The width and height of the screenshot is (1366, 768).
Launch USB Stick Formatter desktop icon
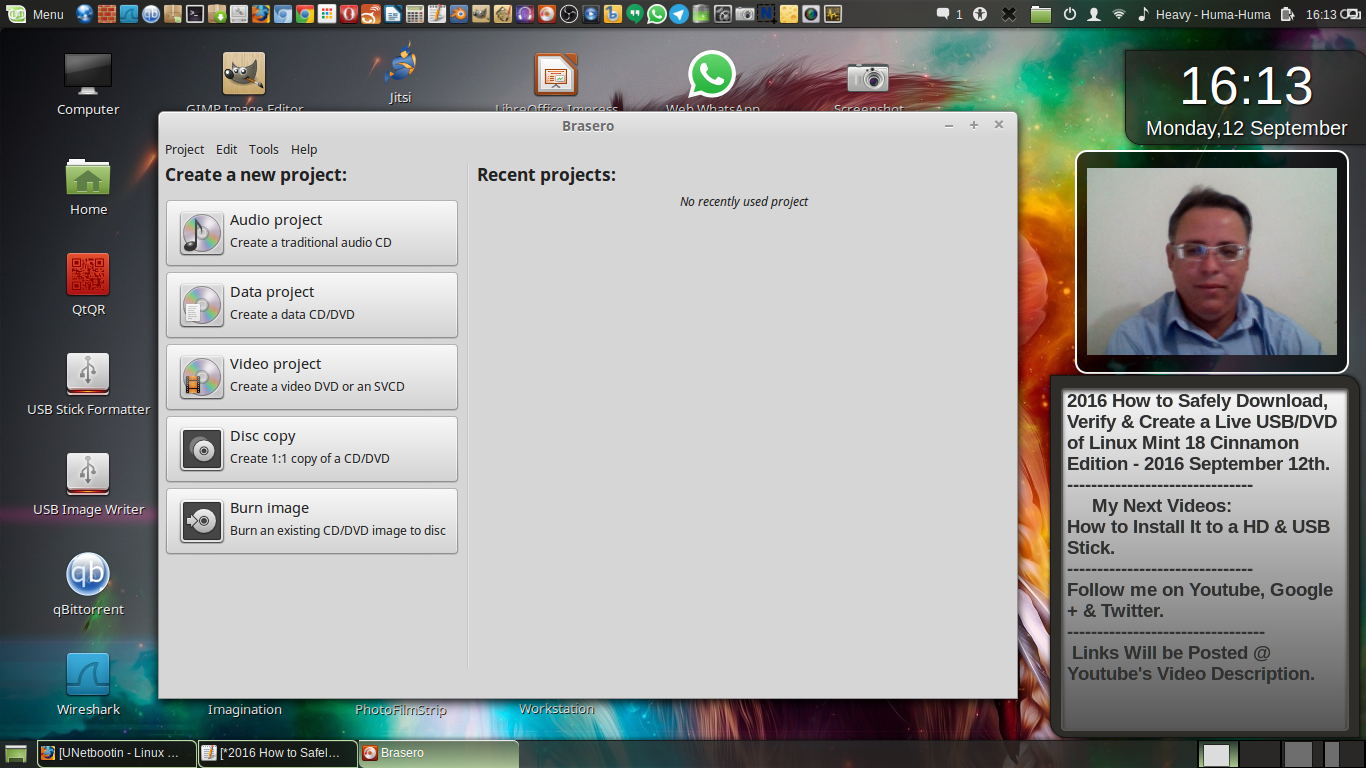click(88, 385)
